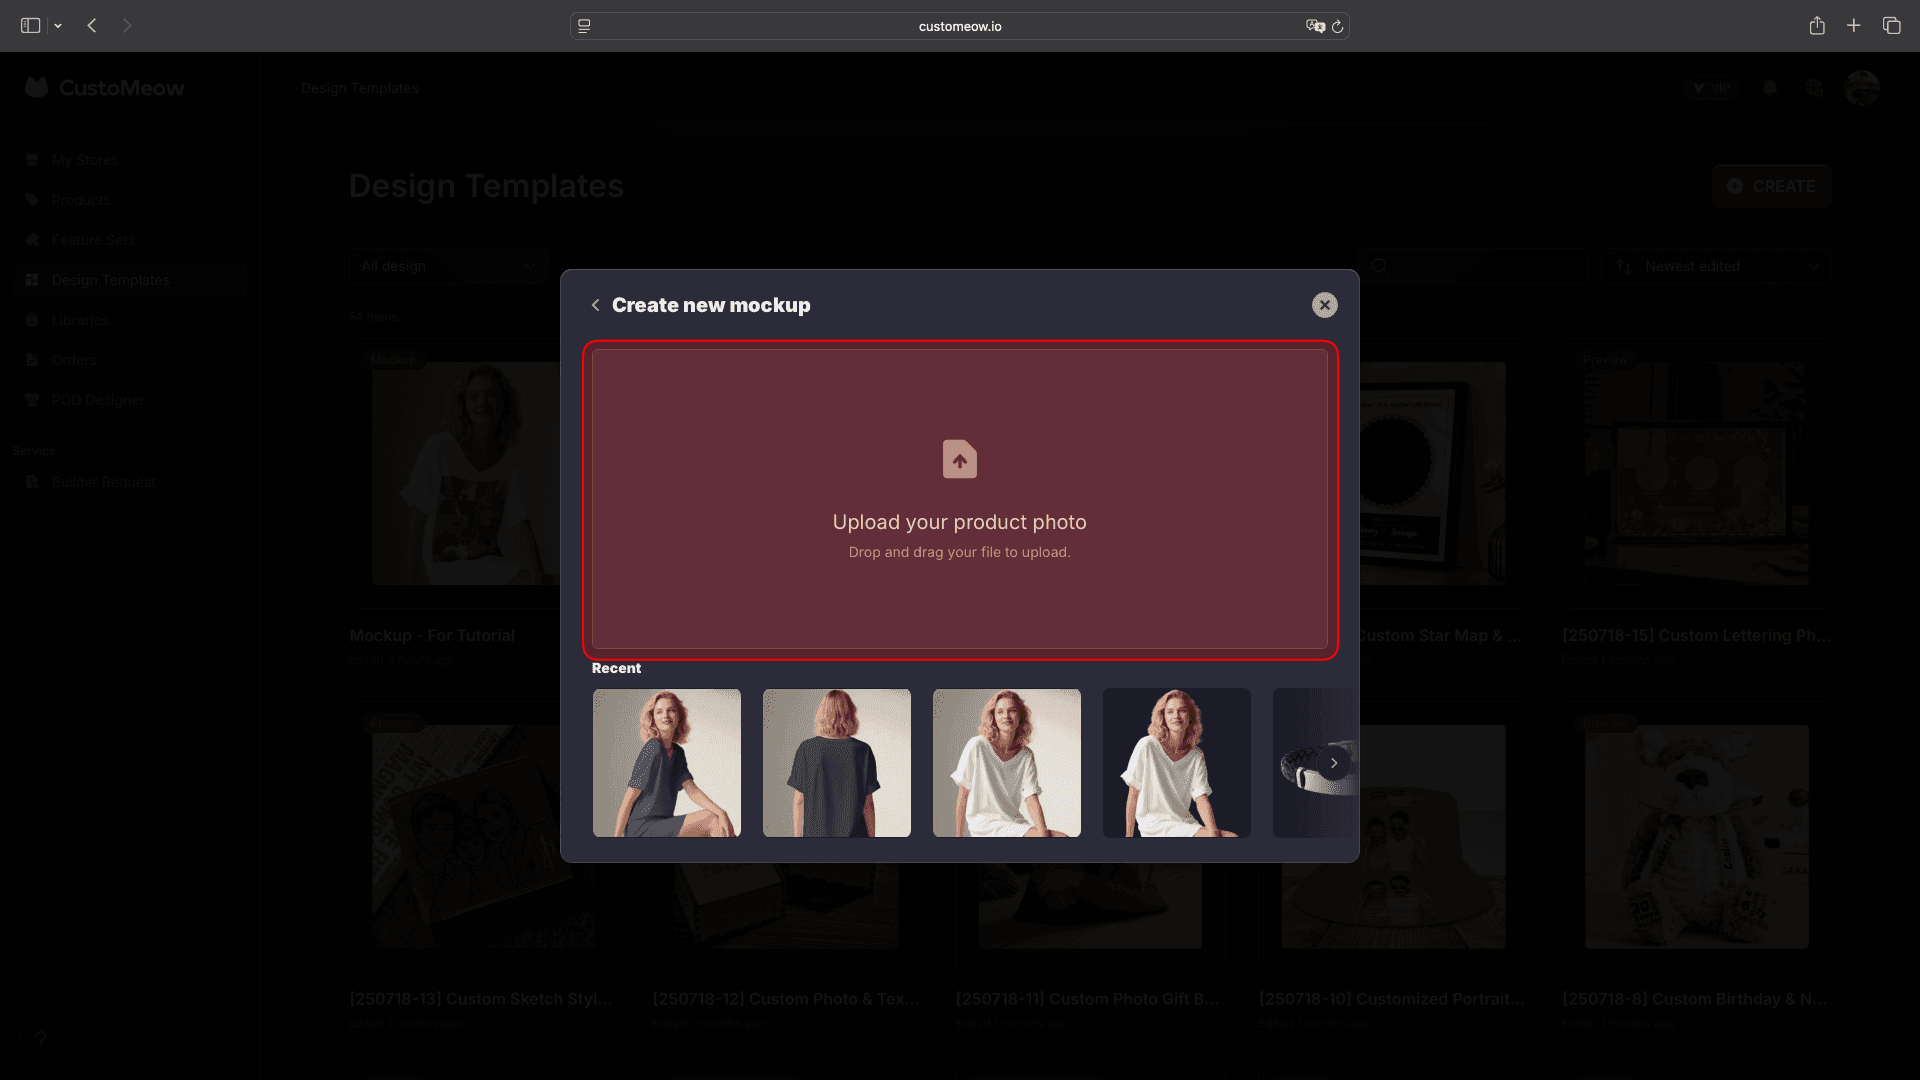Reload the page using refresh icon
Screen dimensions: 1920x1080
pyautogui.click(x=1337, y=26)
